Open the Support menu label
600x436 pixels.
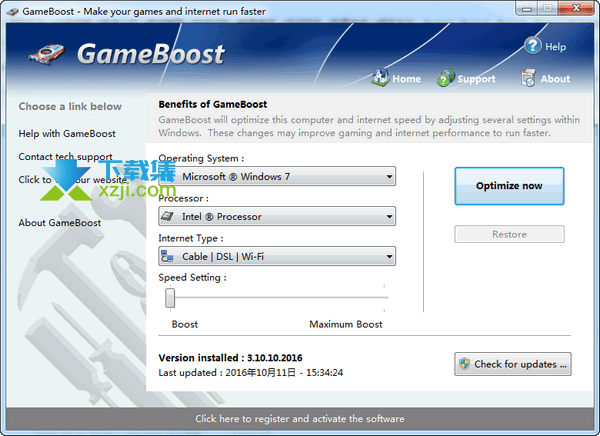(x=476, y=79)
